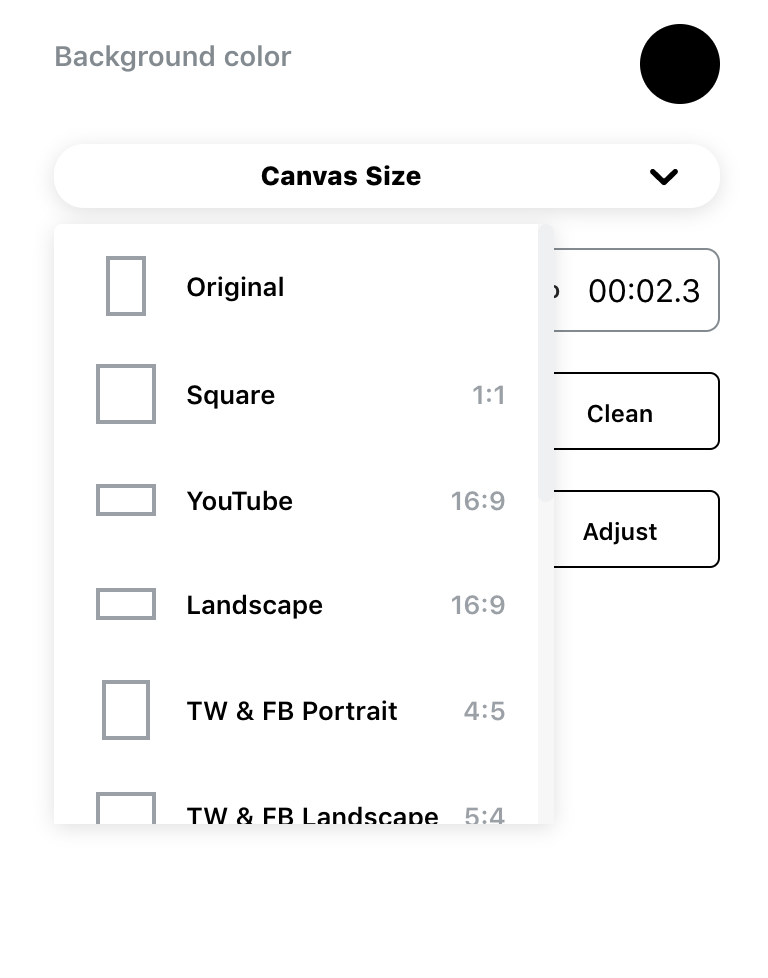768x978 pixels.
Task: Click the TW & FB Portrait shape icon
Action: click(x=126, y=710)
